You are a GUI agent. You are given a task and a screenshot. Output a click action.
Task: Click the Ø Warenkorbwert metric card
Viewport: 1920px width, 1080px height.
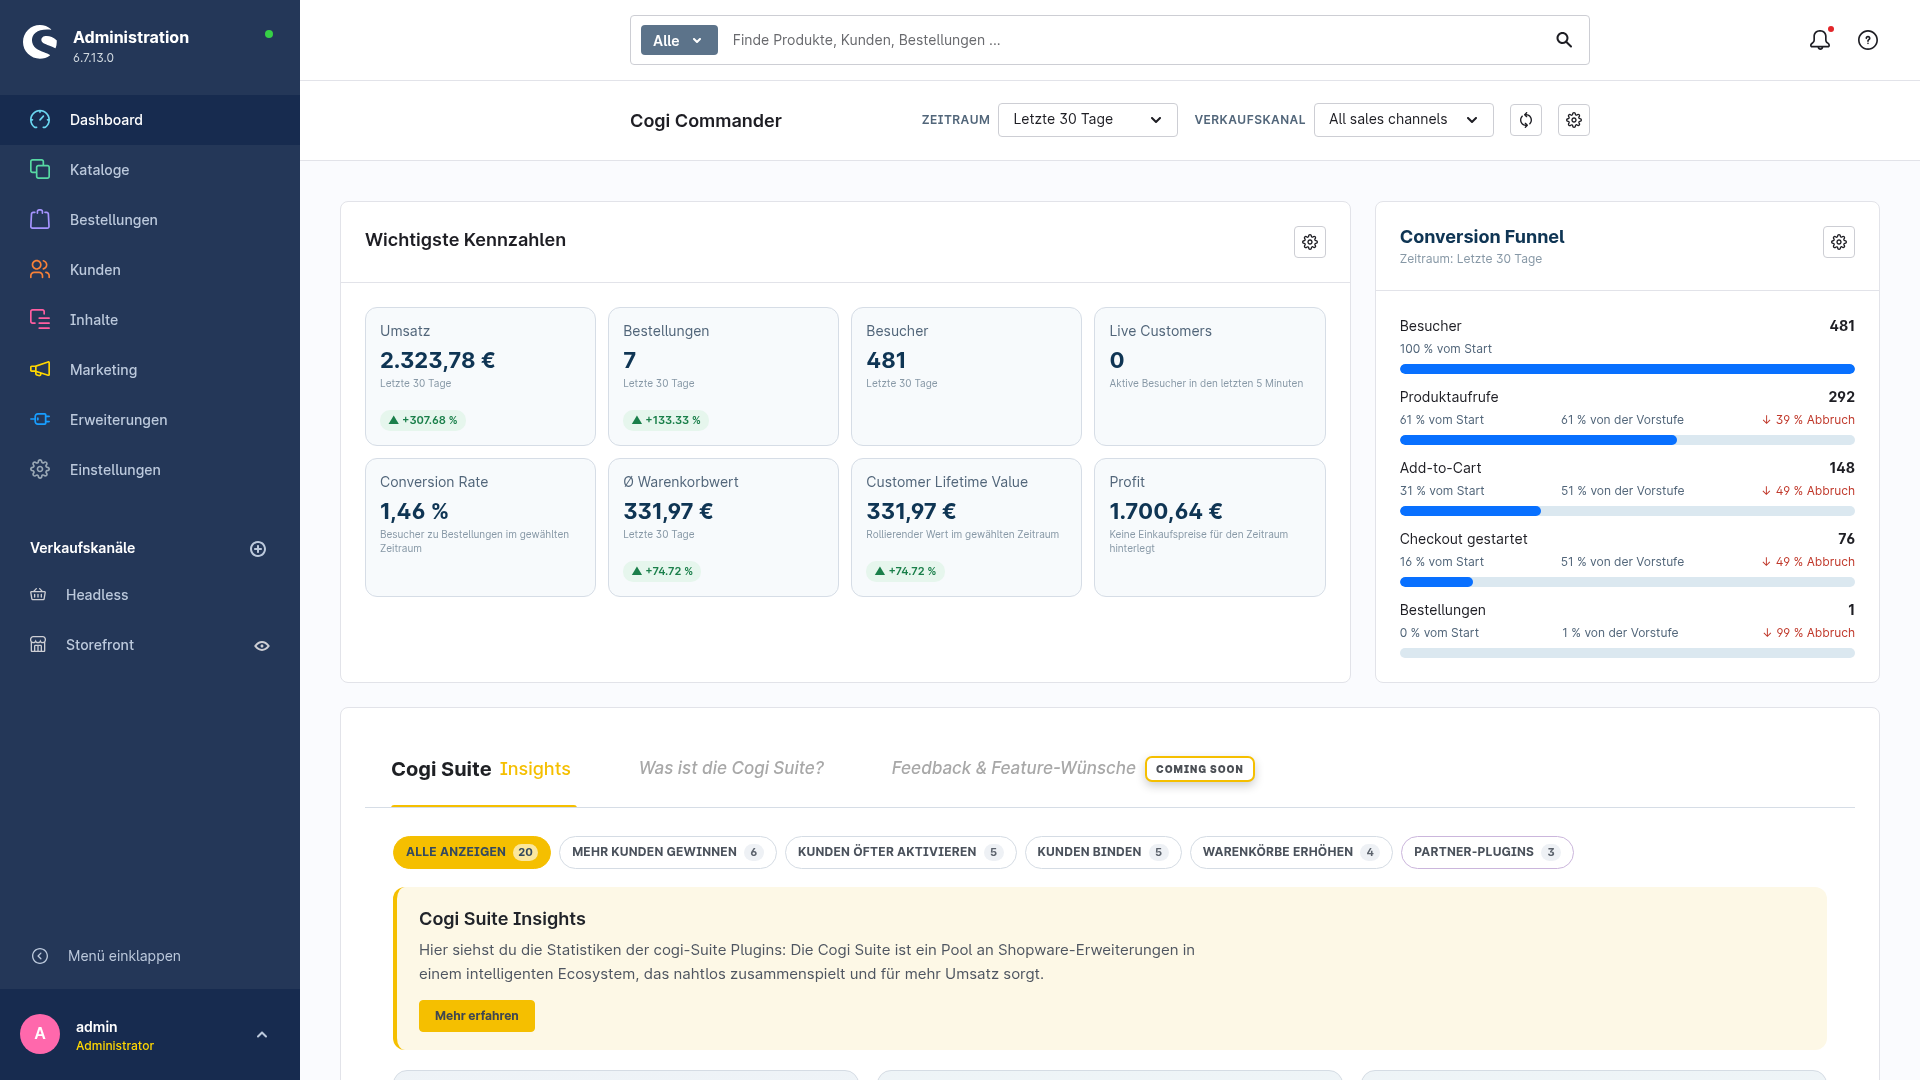coord(723,527)
